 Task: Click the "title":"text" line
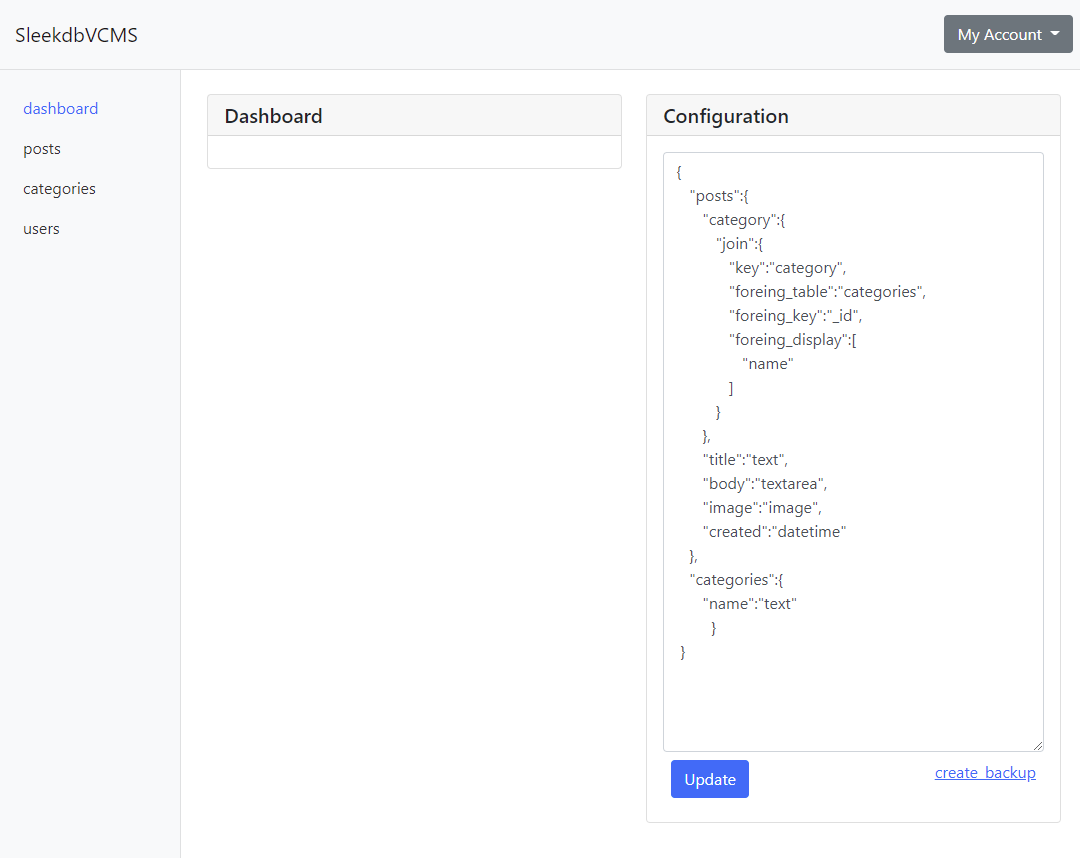click(x=745, y=460)
